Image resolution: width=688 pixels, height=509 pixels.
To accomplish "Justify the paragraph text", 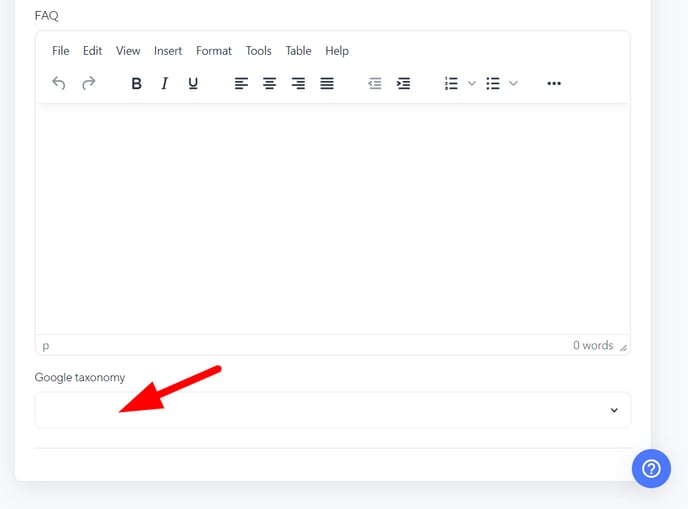I will [327, 84].
